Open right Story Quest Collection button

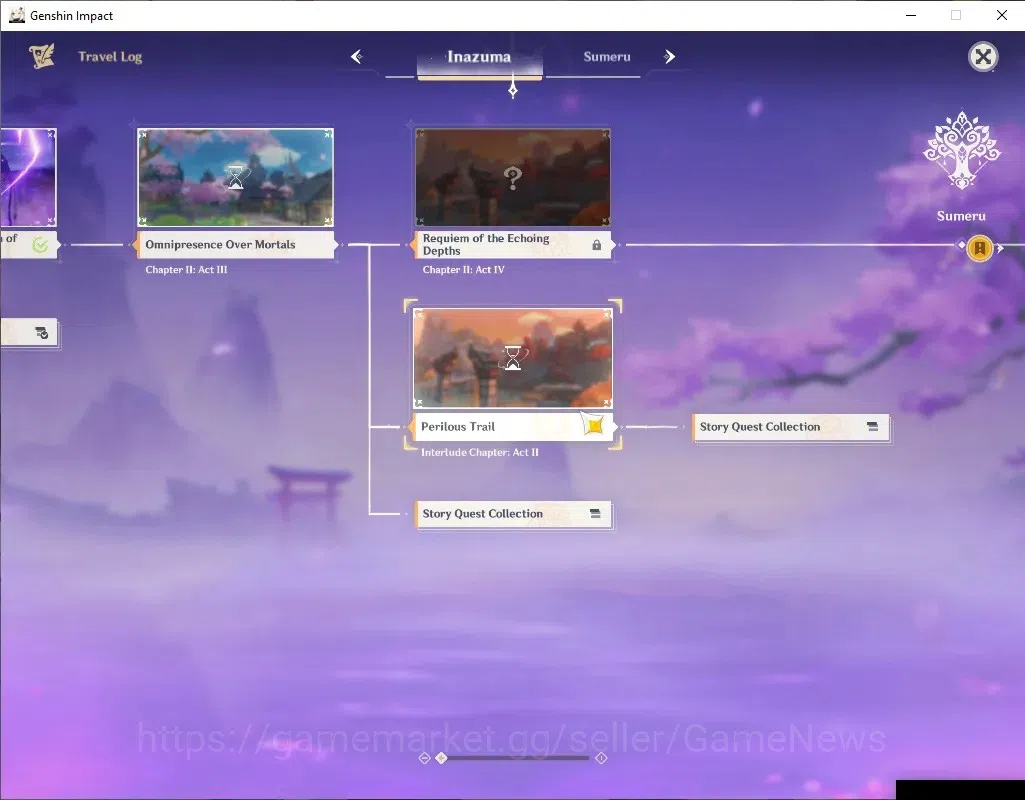[791, 427]
